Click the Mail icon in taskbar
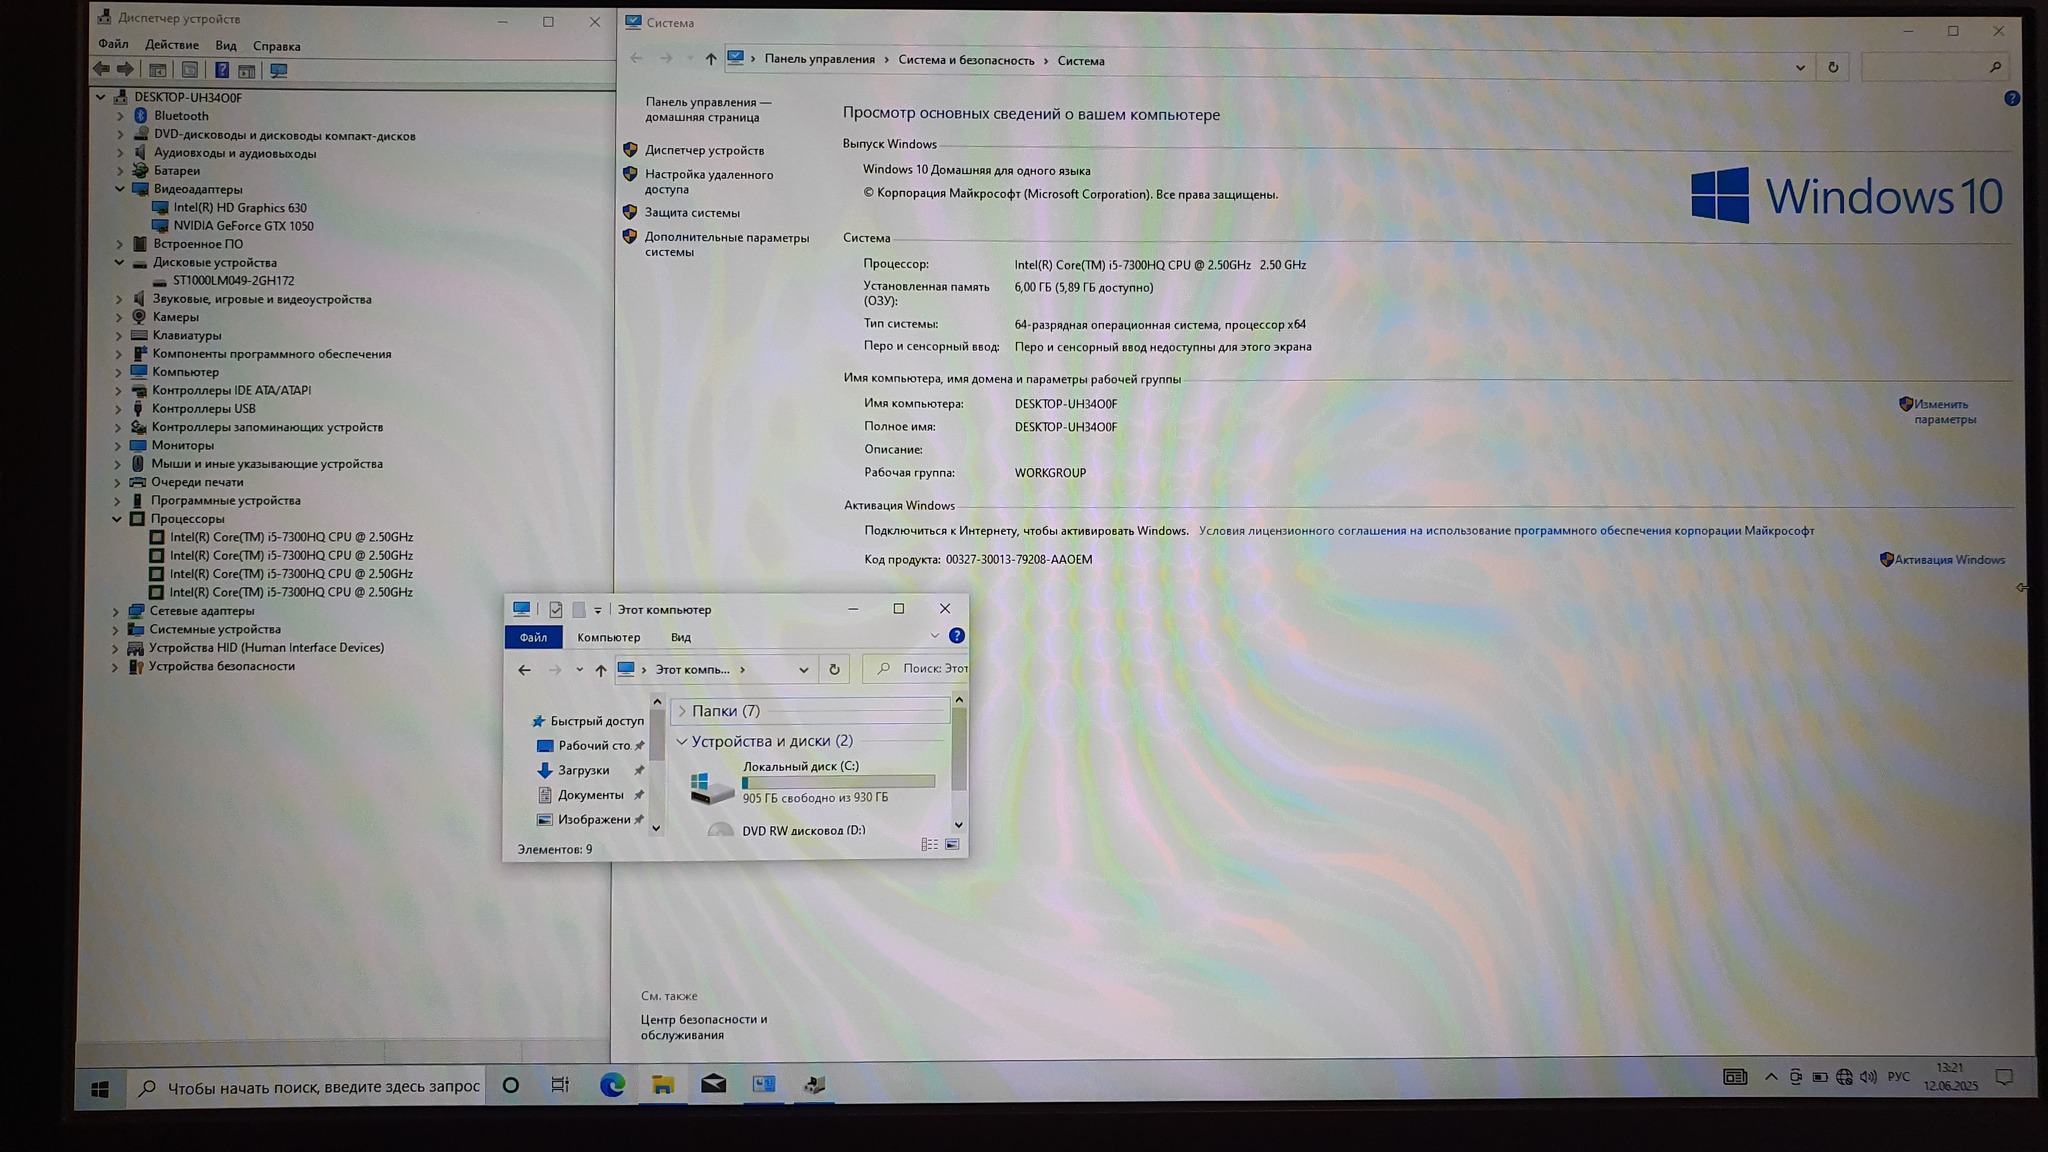This screenshot has width=2048, height=1152. 713,1085
